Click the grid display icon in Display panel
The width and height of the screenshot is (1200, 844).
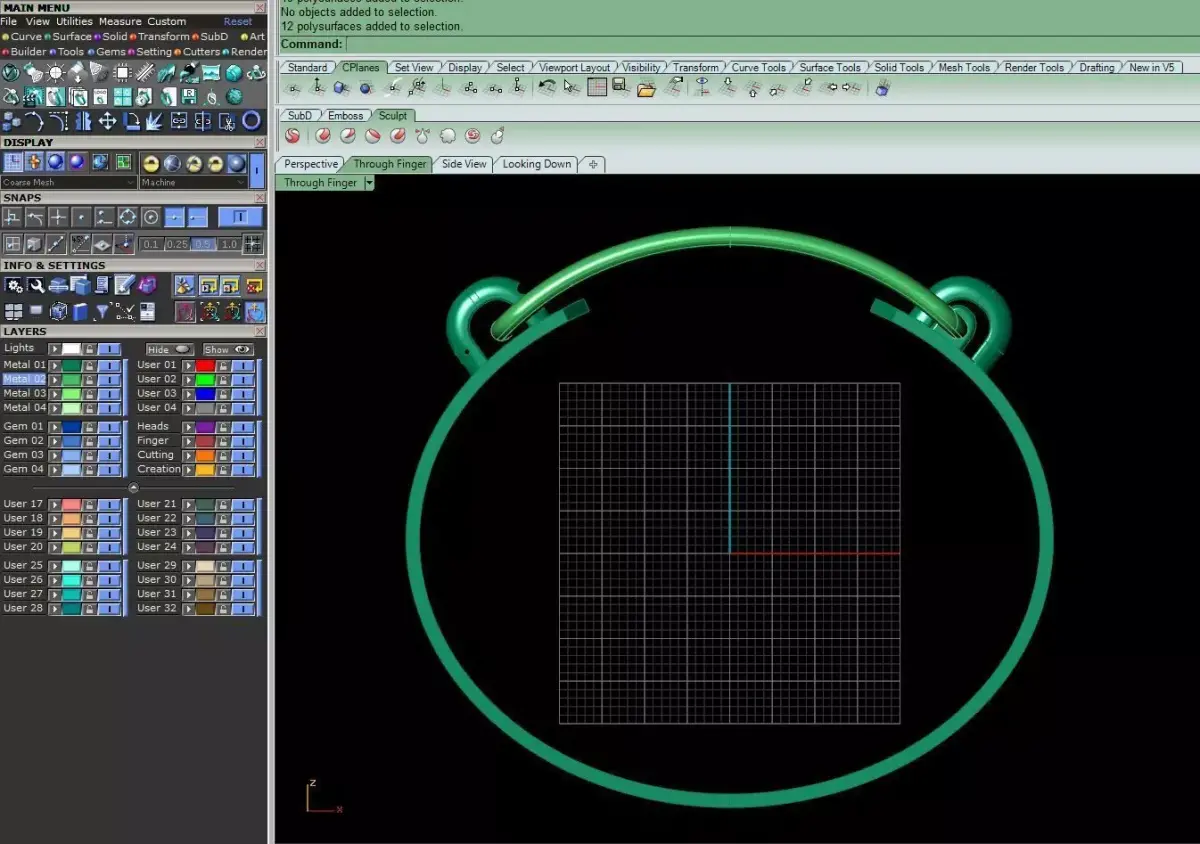pos(13,163)
